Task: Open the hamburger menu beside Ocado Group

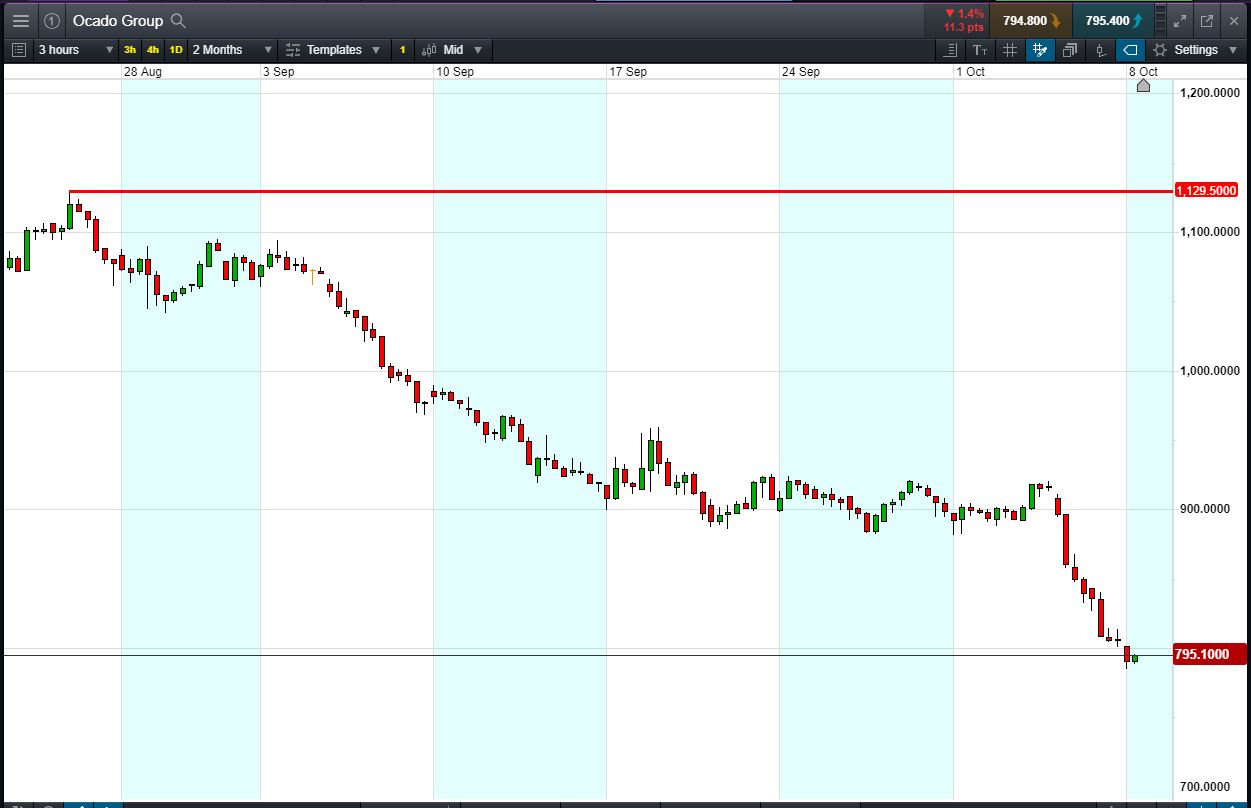Action: 20,20
